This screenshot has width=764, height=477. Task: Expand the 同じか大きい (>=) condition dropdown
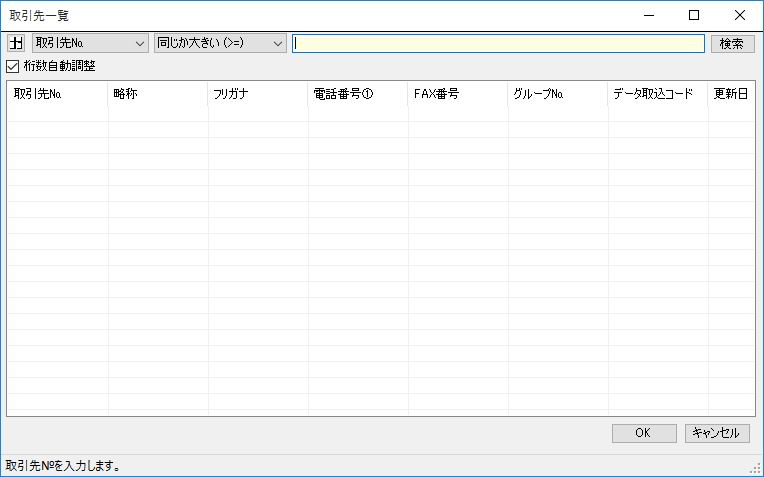220,43
